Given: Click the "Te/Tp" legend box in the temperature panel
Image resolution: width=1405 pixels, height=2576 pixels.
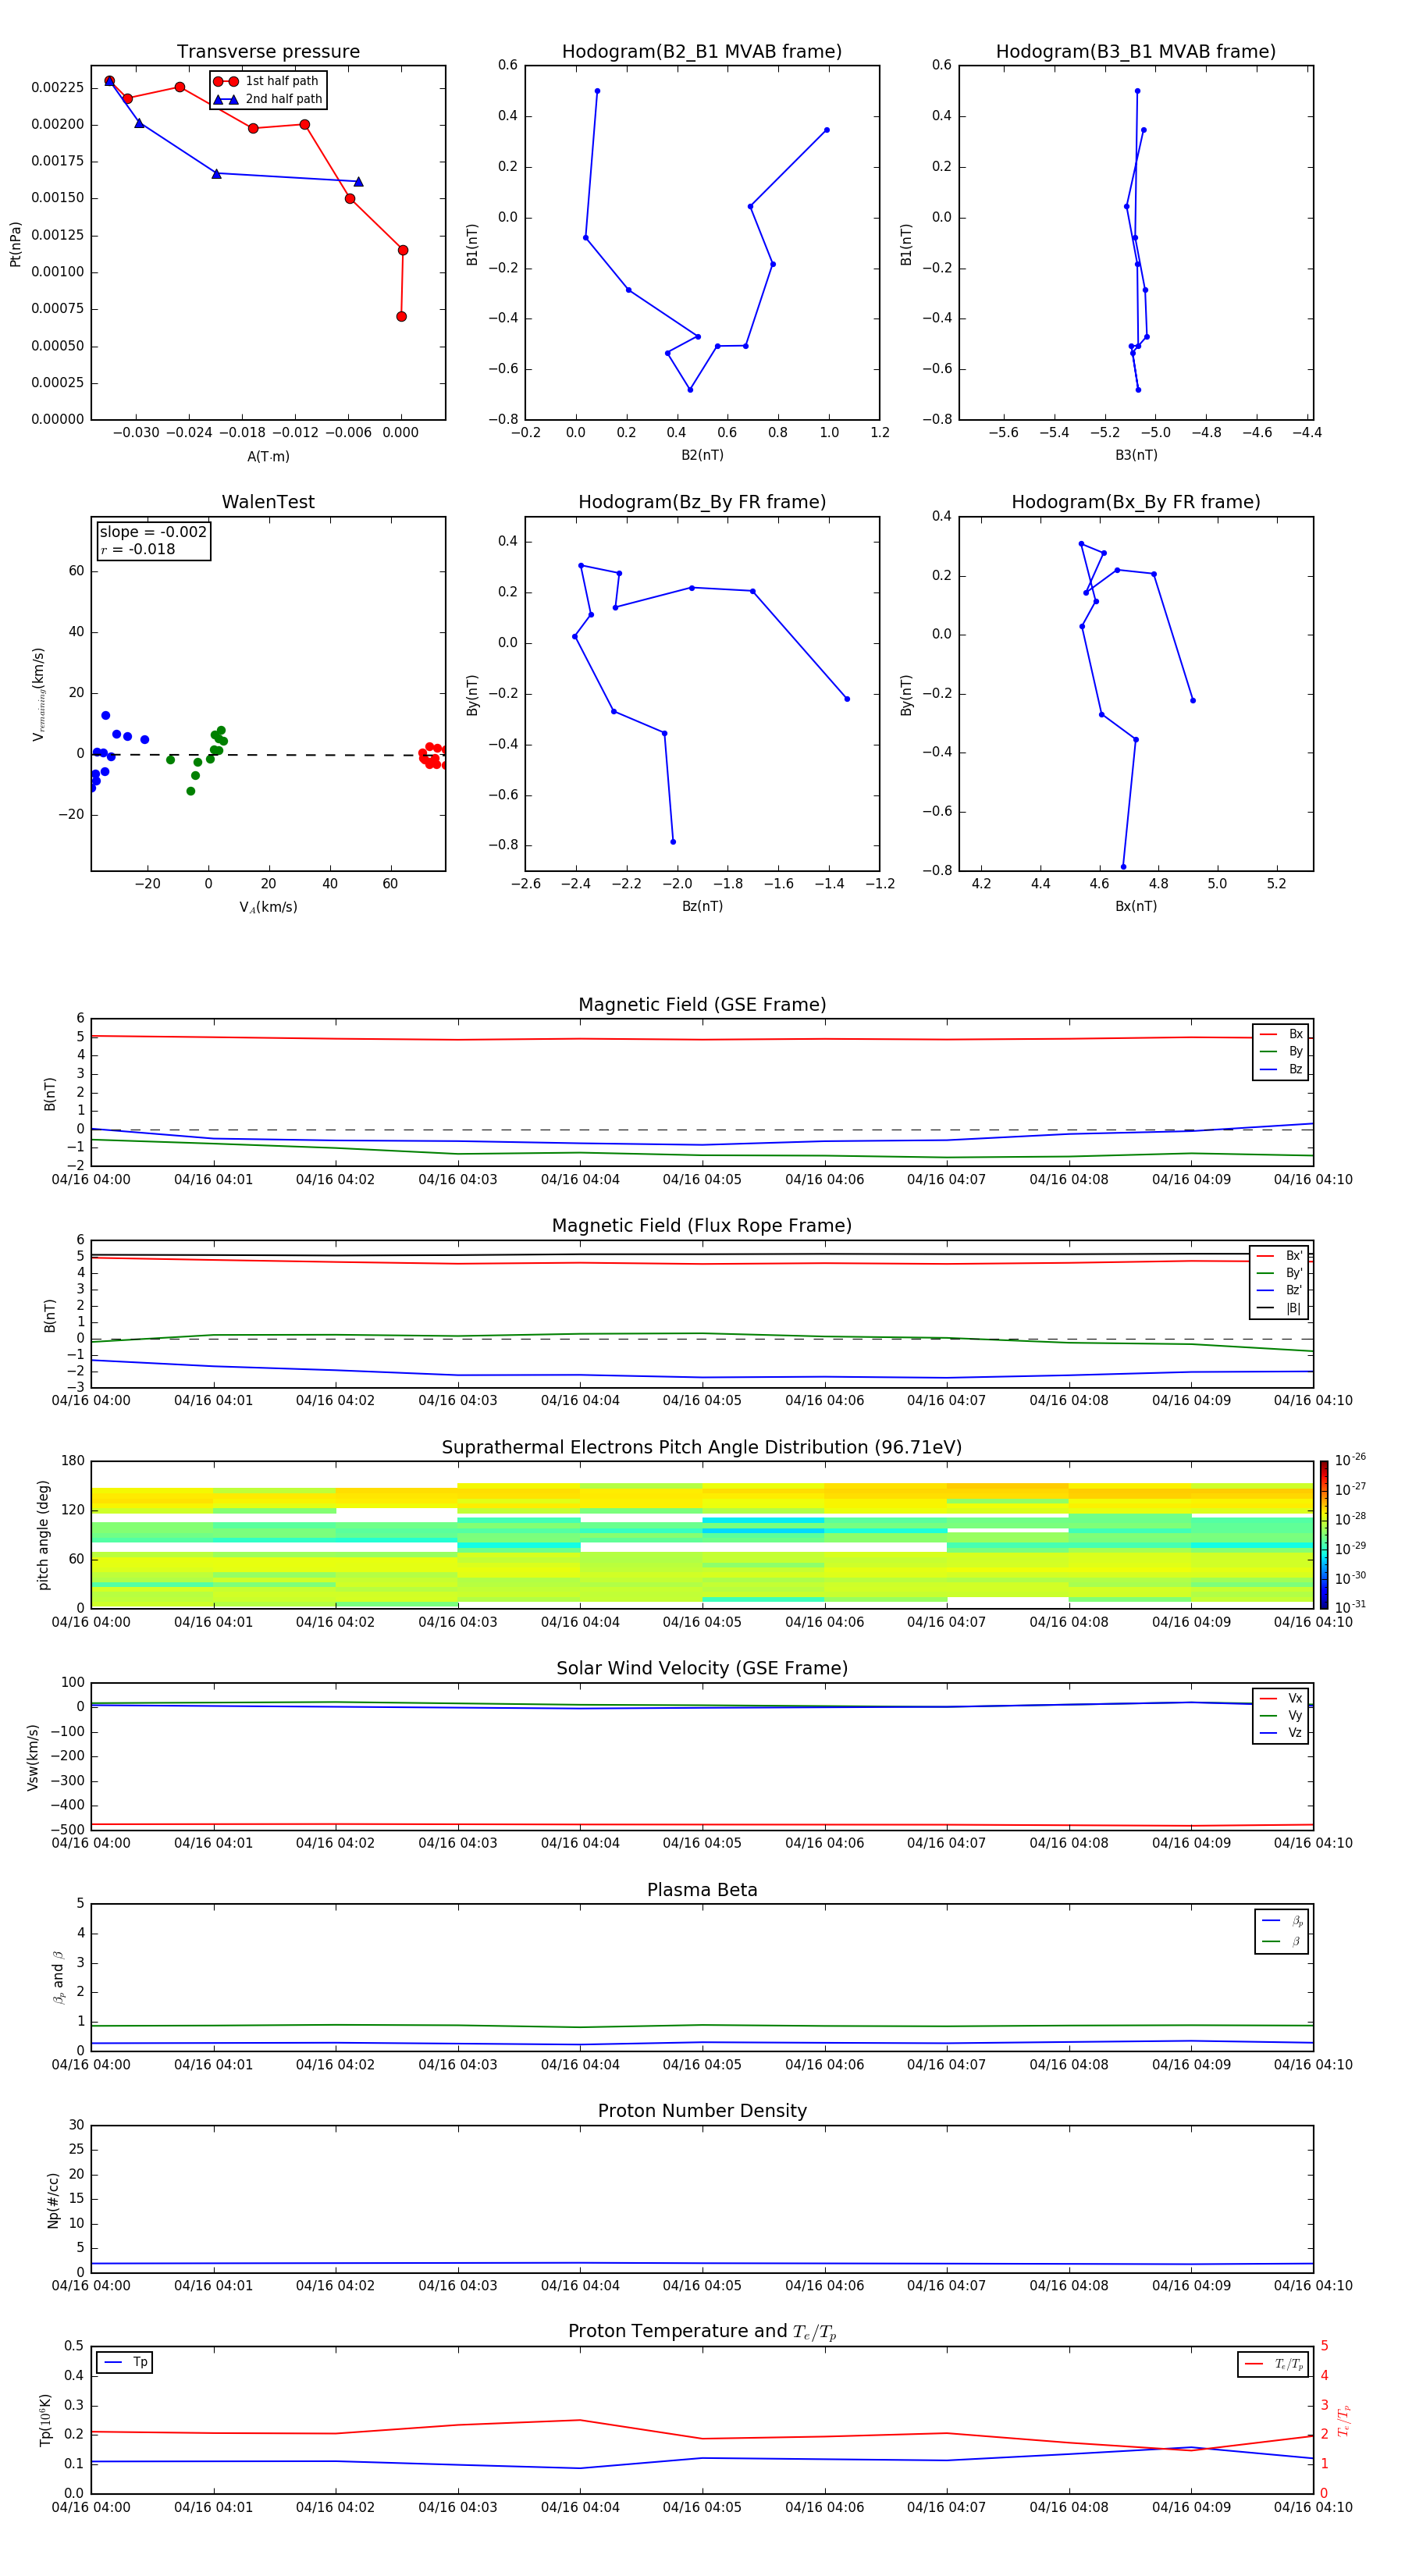Looking at the screenshot, I should pos(1272,2364).
